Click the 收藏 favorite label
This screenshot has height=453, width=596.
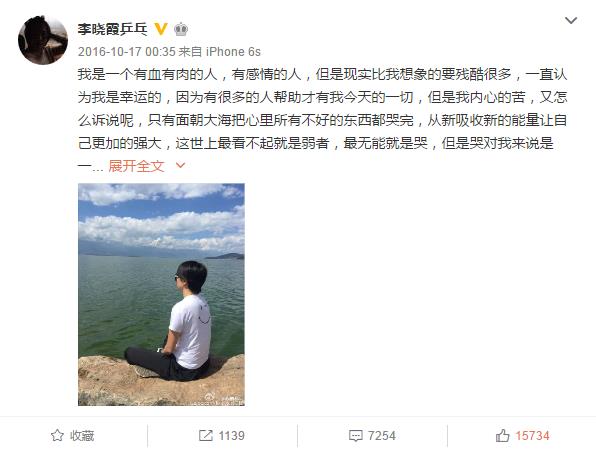[82, 436]
